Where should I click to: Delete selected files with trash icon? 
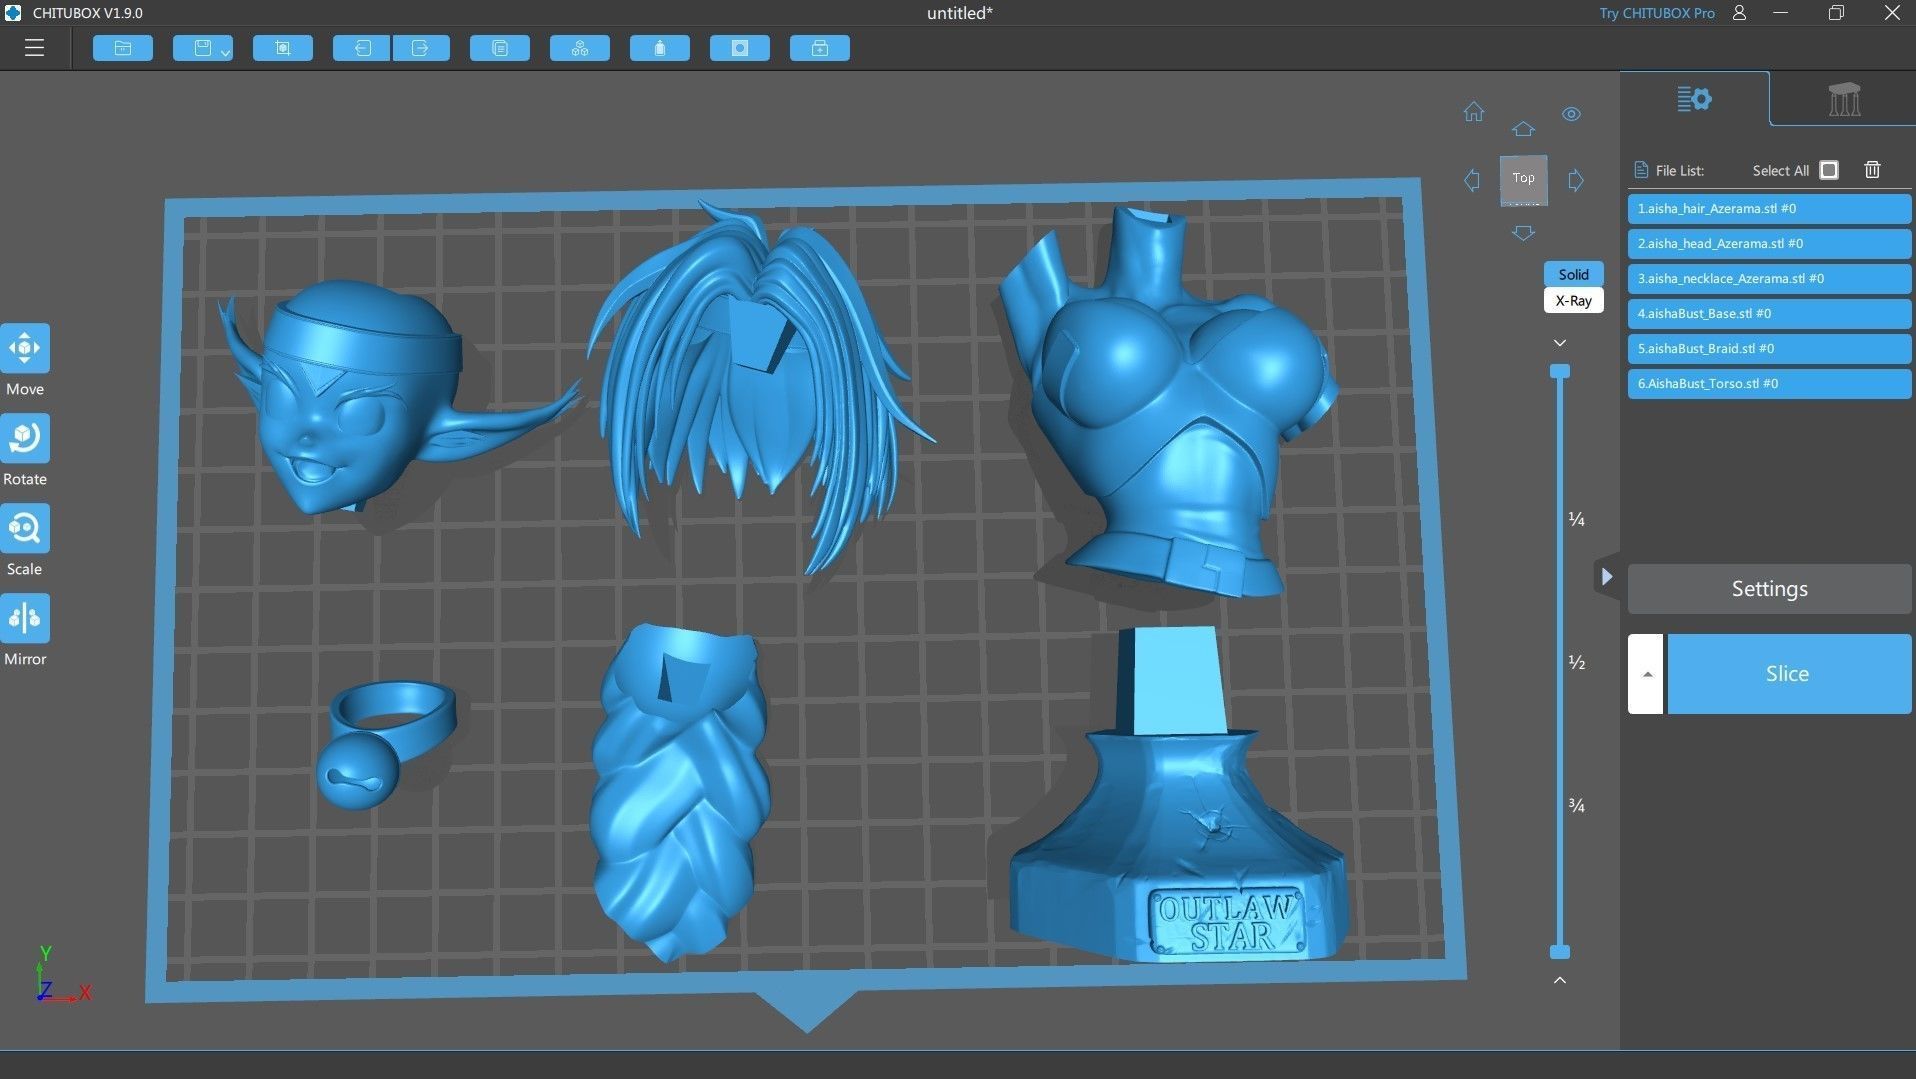point(1872,170)
